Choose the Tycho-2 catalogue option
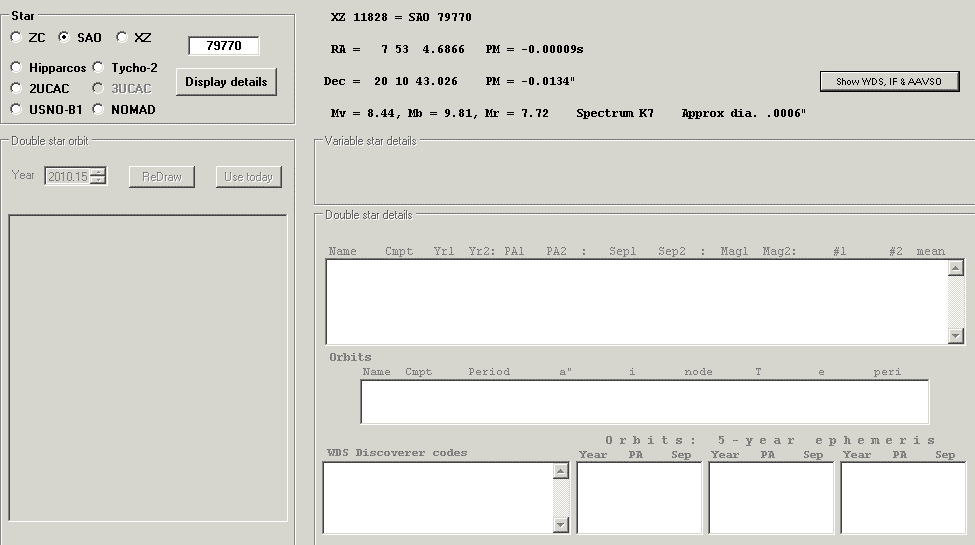 tap(98, 67)
